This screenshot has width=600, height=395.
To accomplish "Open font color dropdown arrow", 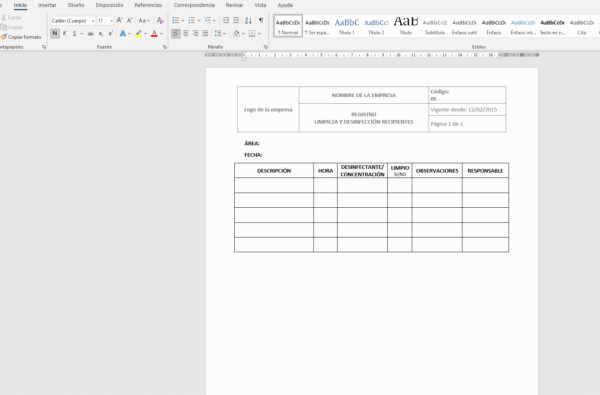I will point(161,34).
